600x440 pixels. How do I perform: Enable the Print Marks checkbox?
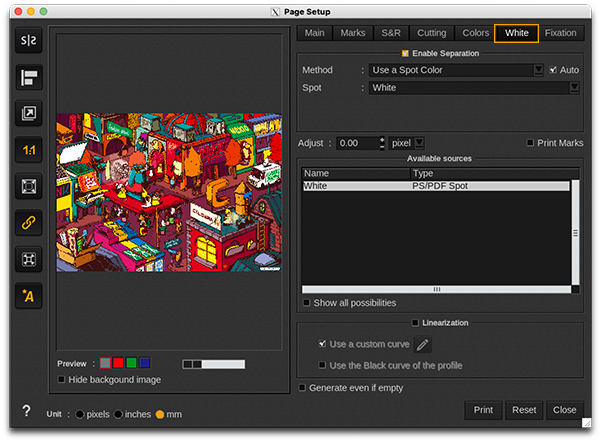click(530, 143)
